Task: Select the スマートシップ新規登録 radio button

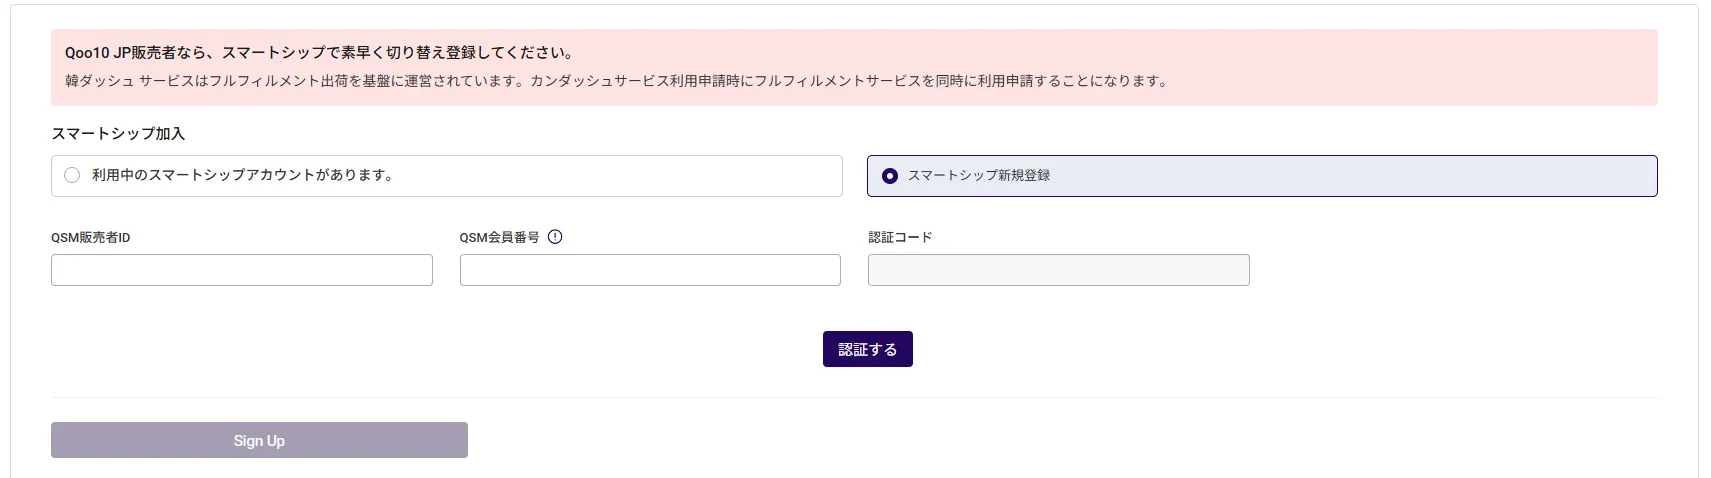Action: coord(889,176)
